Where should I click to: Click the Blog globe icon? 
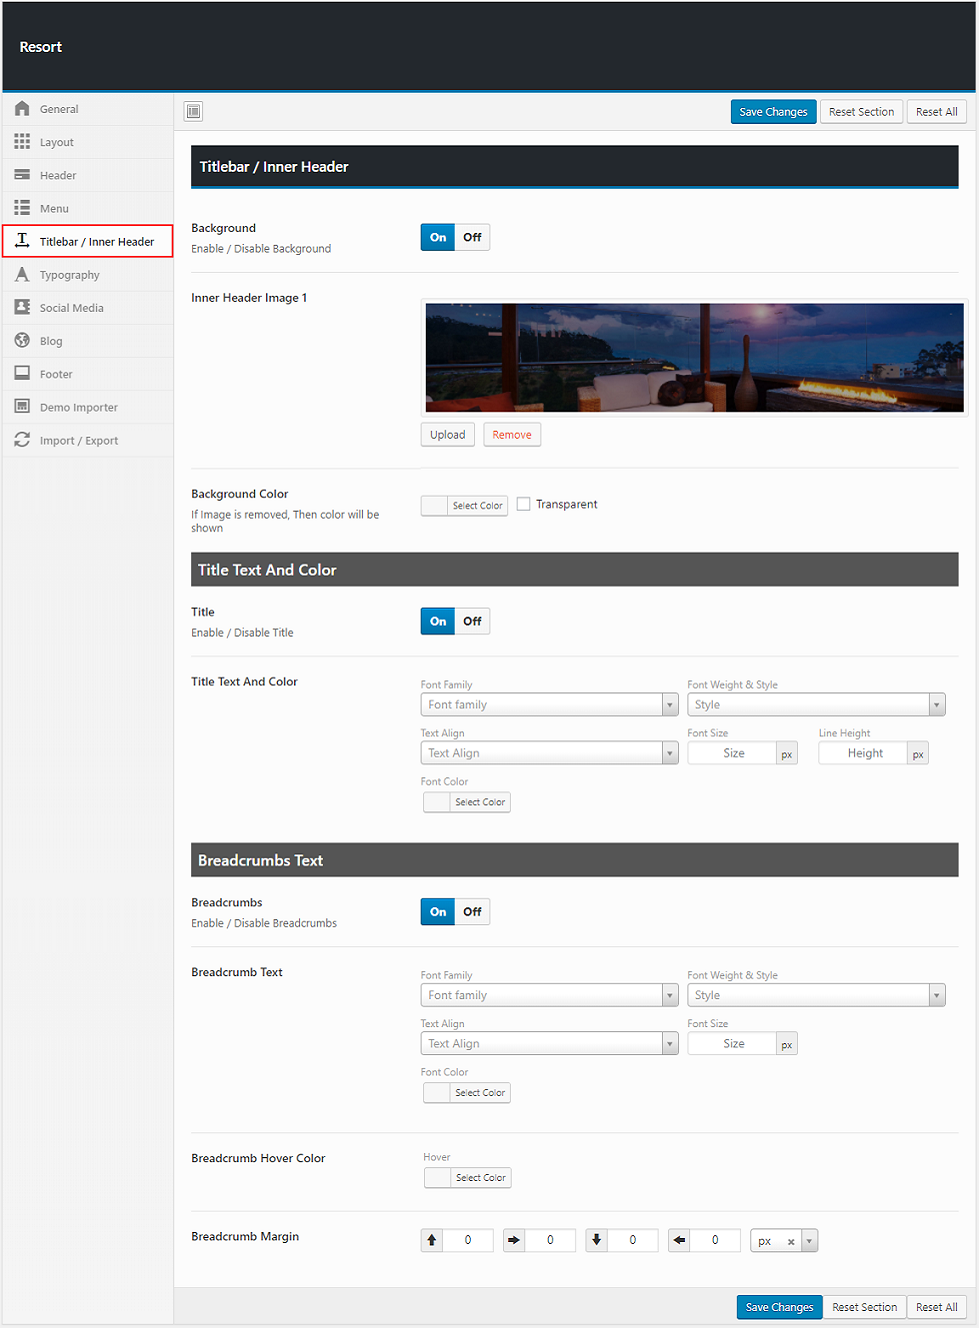22,341
